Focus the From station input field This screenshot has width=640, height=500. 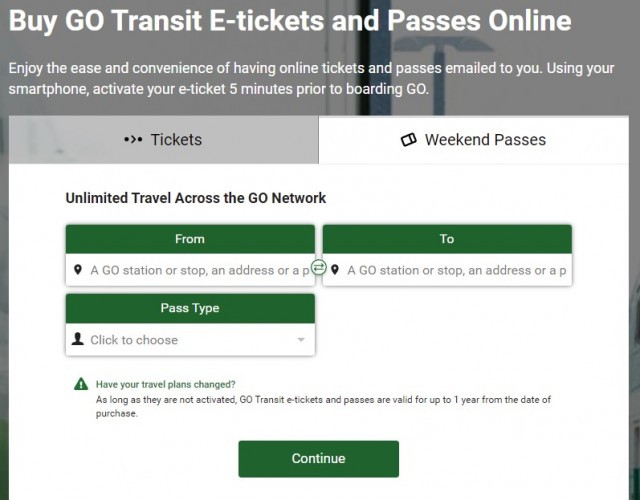(190, 270)
